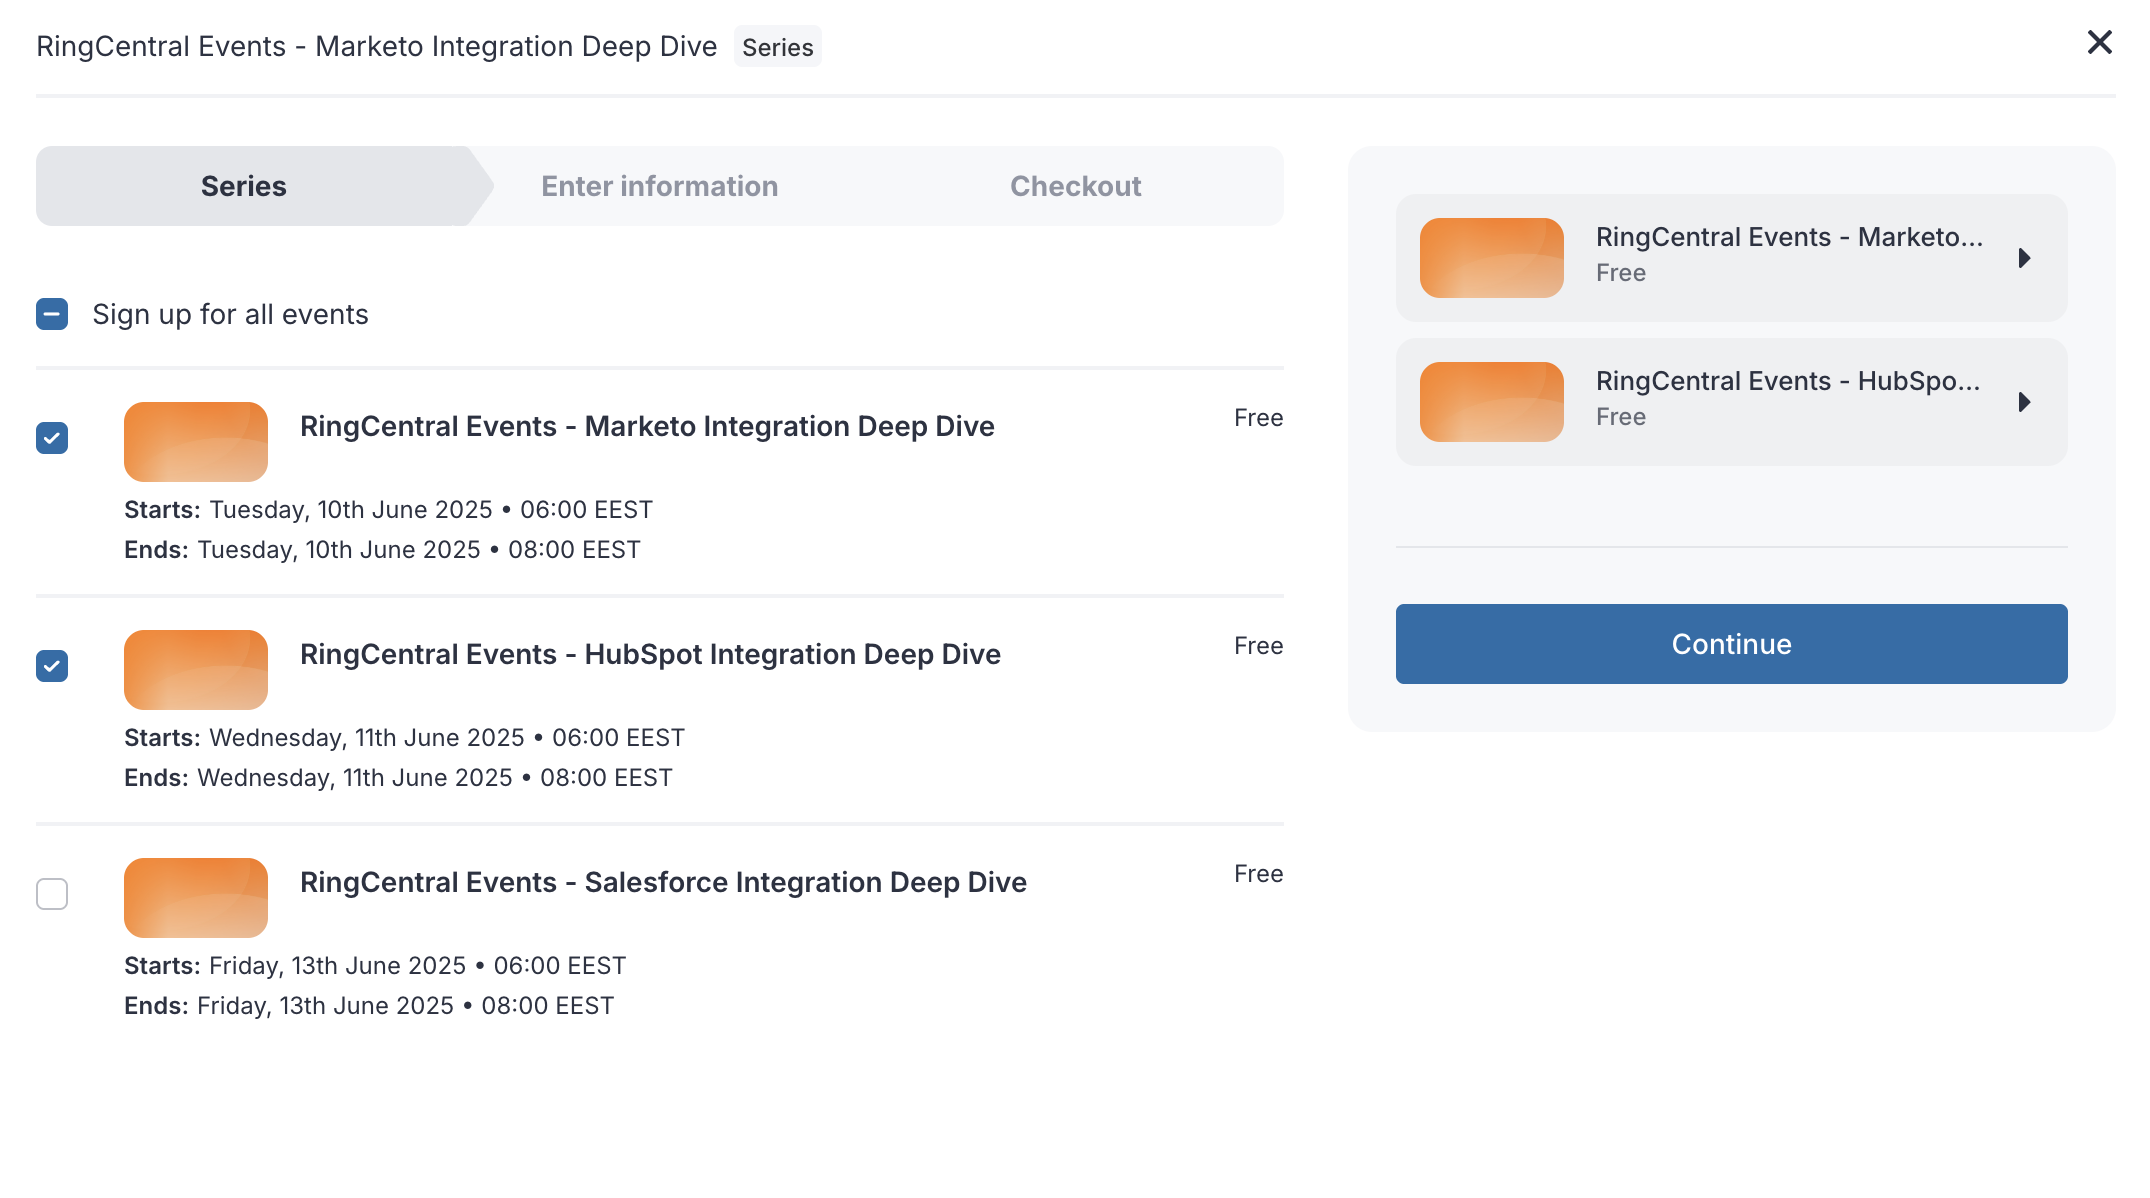Click the Free price of the HubSpot list row
Image resolution: width=2150 pixels, height=1198 pixels.
pos(1258,646)
